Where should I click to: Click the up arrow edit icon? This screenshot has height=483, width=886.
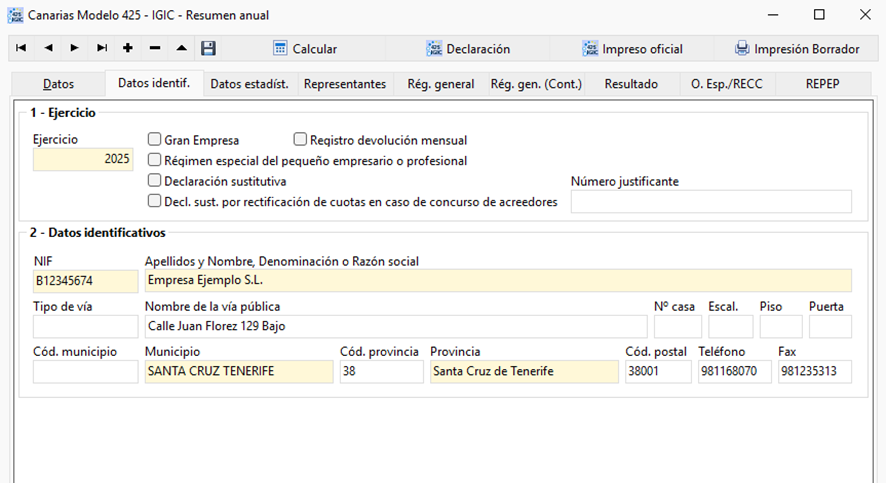(x=181, y=49)
